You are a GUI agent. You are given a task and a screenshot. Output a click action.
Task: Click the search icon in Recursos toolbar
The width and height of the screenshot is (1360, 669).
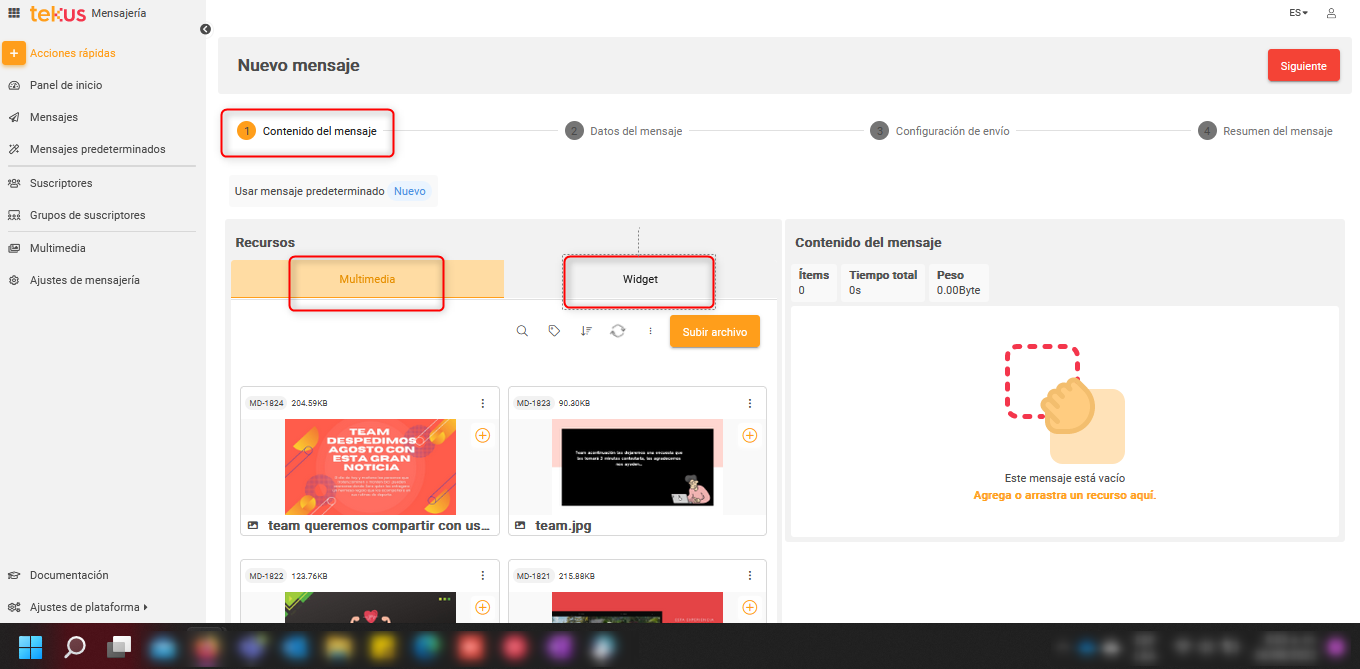pyautogui.click(x=522, y=331)
